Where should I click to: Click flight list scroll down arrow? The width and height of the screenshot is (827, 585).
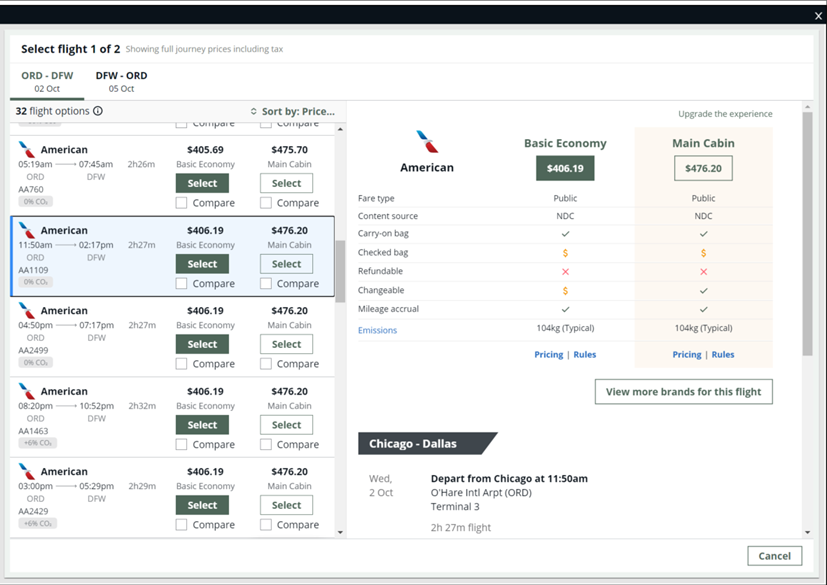click(340, 532)
